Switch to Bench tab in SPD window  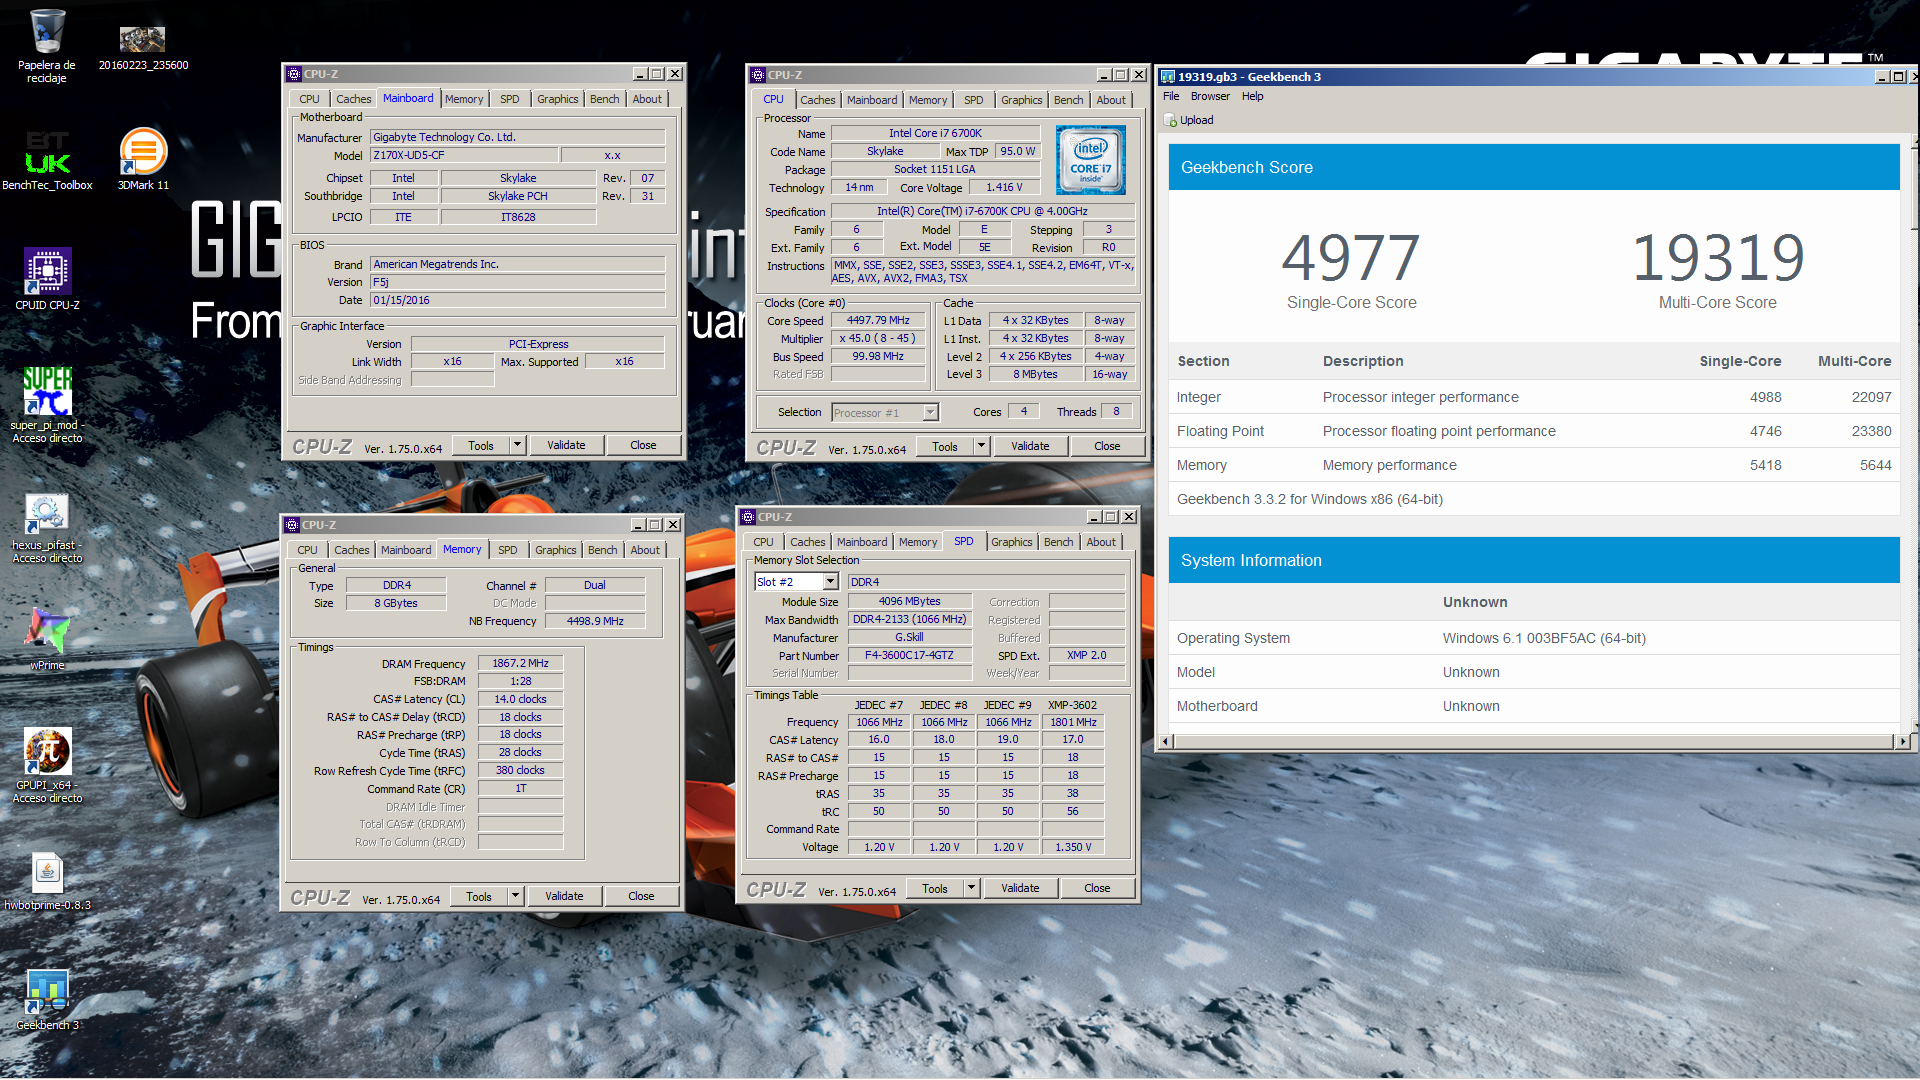pyautogui.click(x=1058, y=542)
